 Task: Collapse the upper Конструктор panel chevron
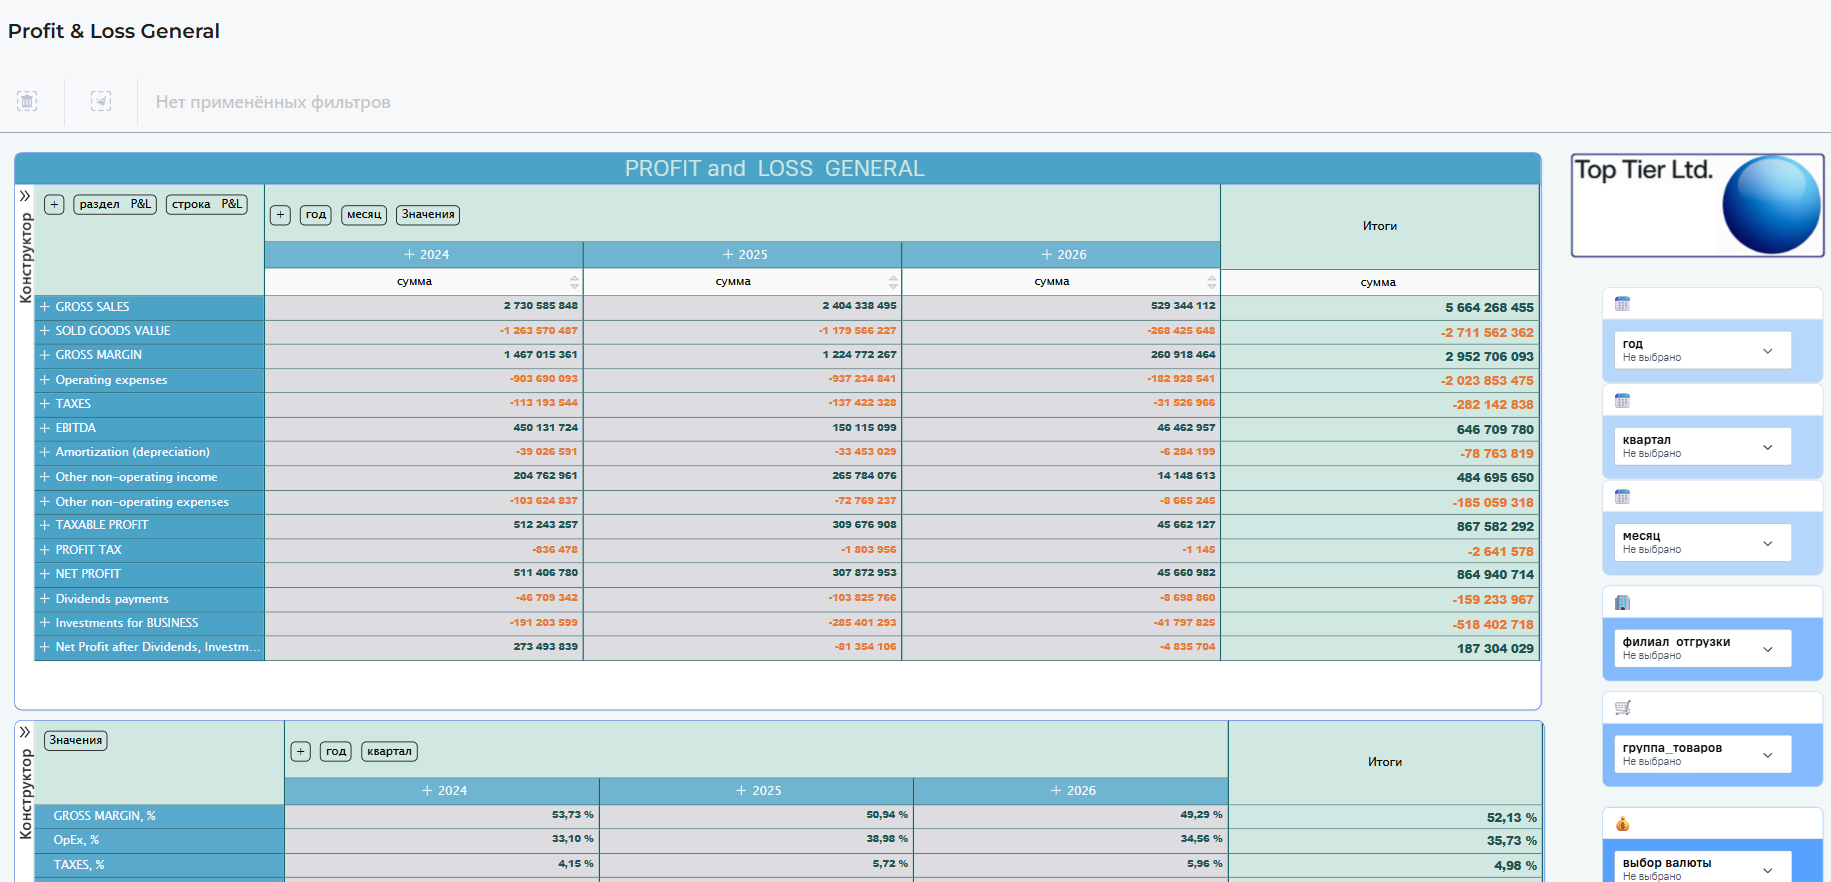25,196
